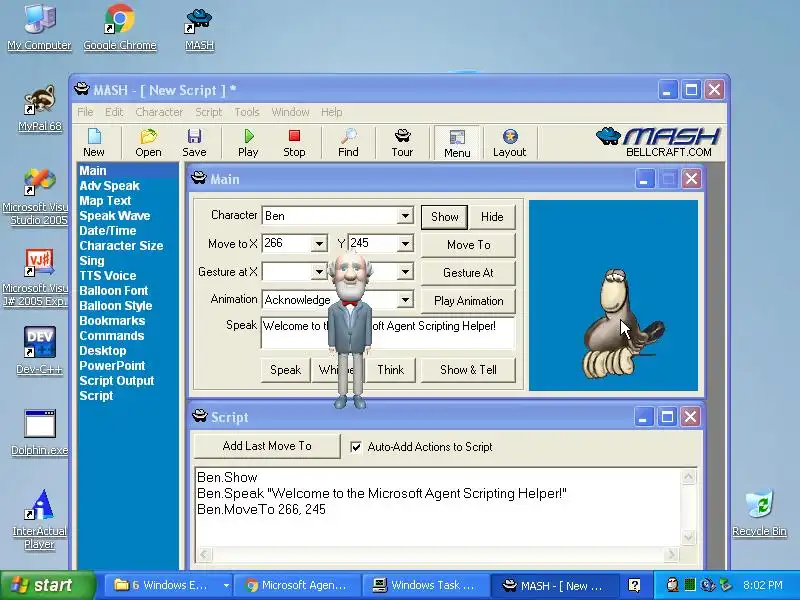The height and width of the screenshot is (600, 800).
Task: Click the Show & Tell button
Action: pos(468,370)
